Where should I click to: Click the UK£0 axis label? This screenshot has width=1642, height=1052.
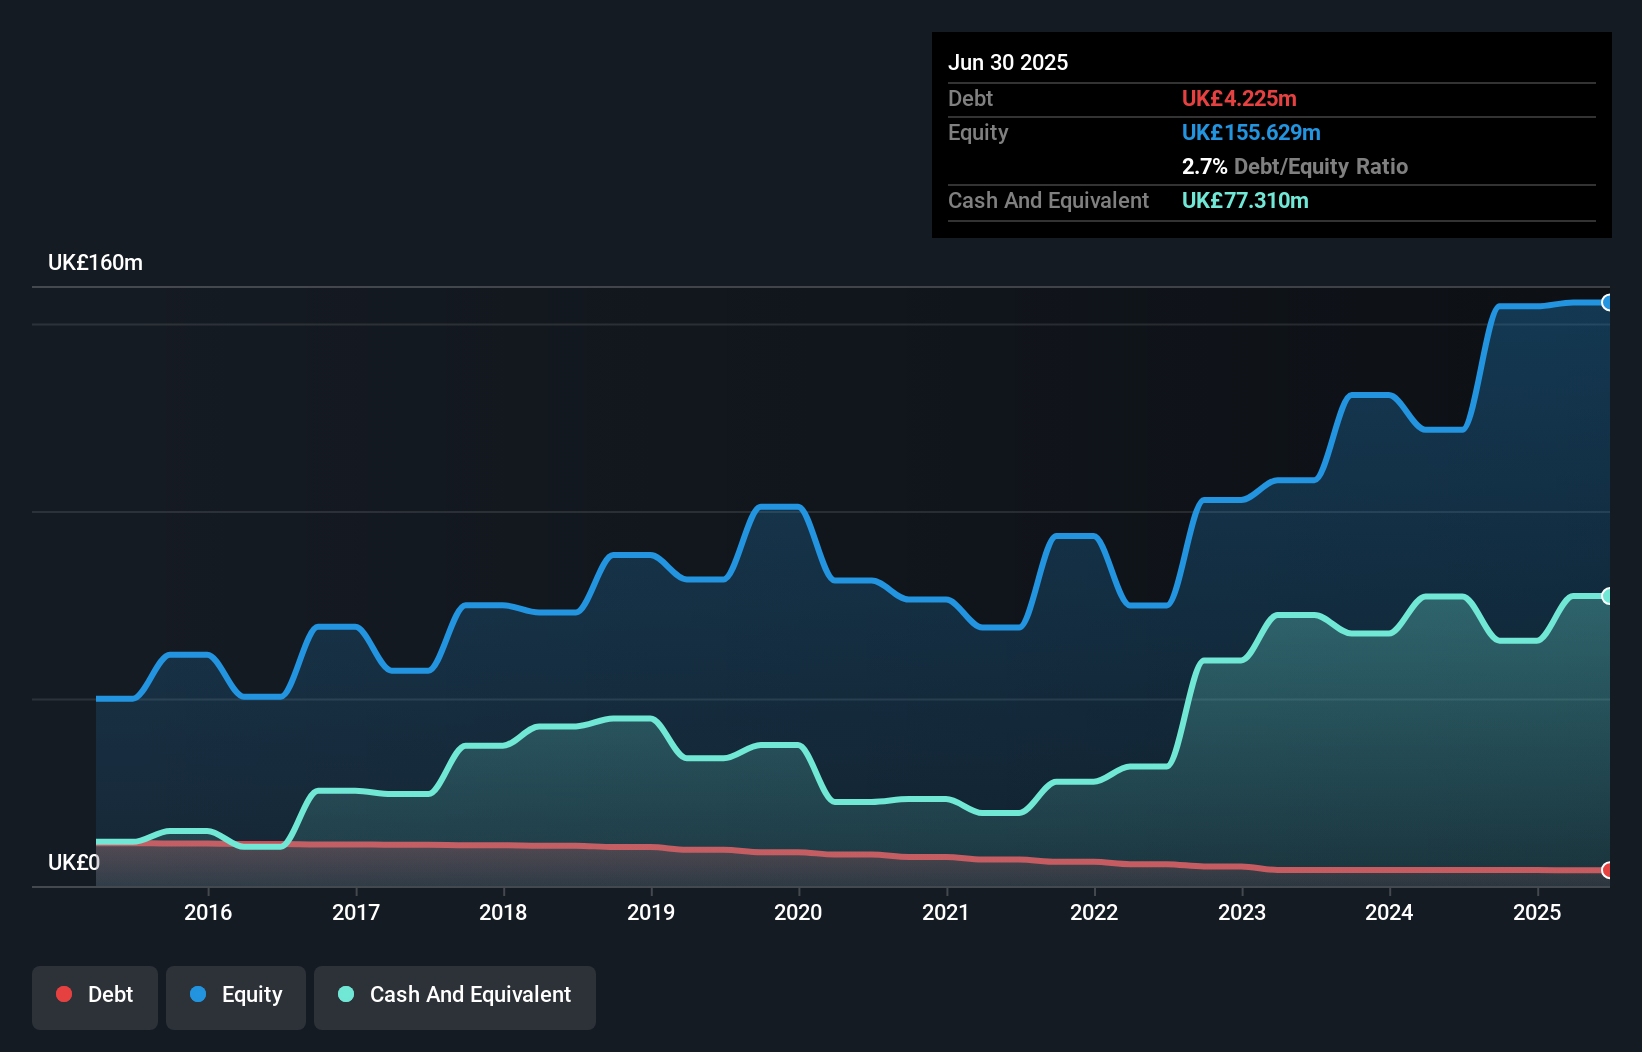[74, 862]
